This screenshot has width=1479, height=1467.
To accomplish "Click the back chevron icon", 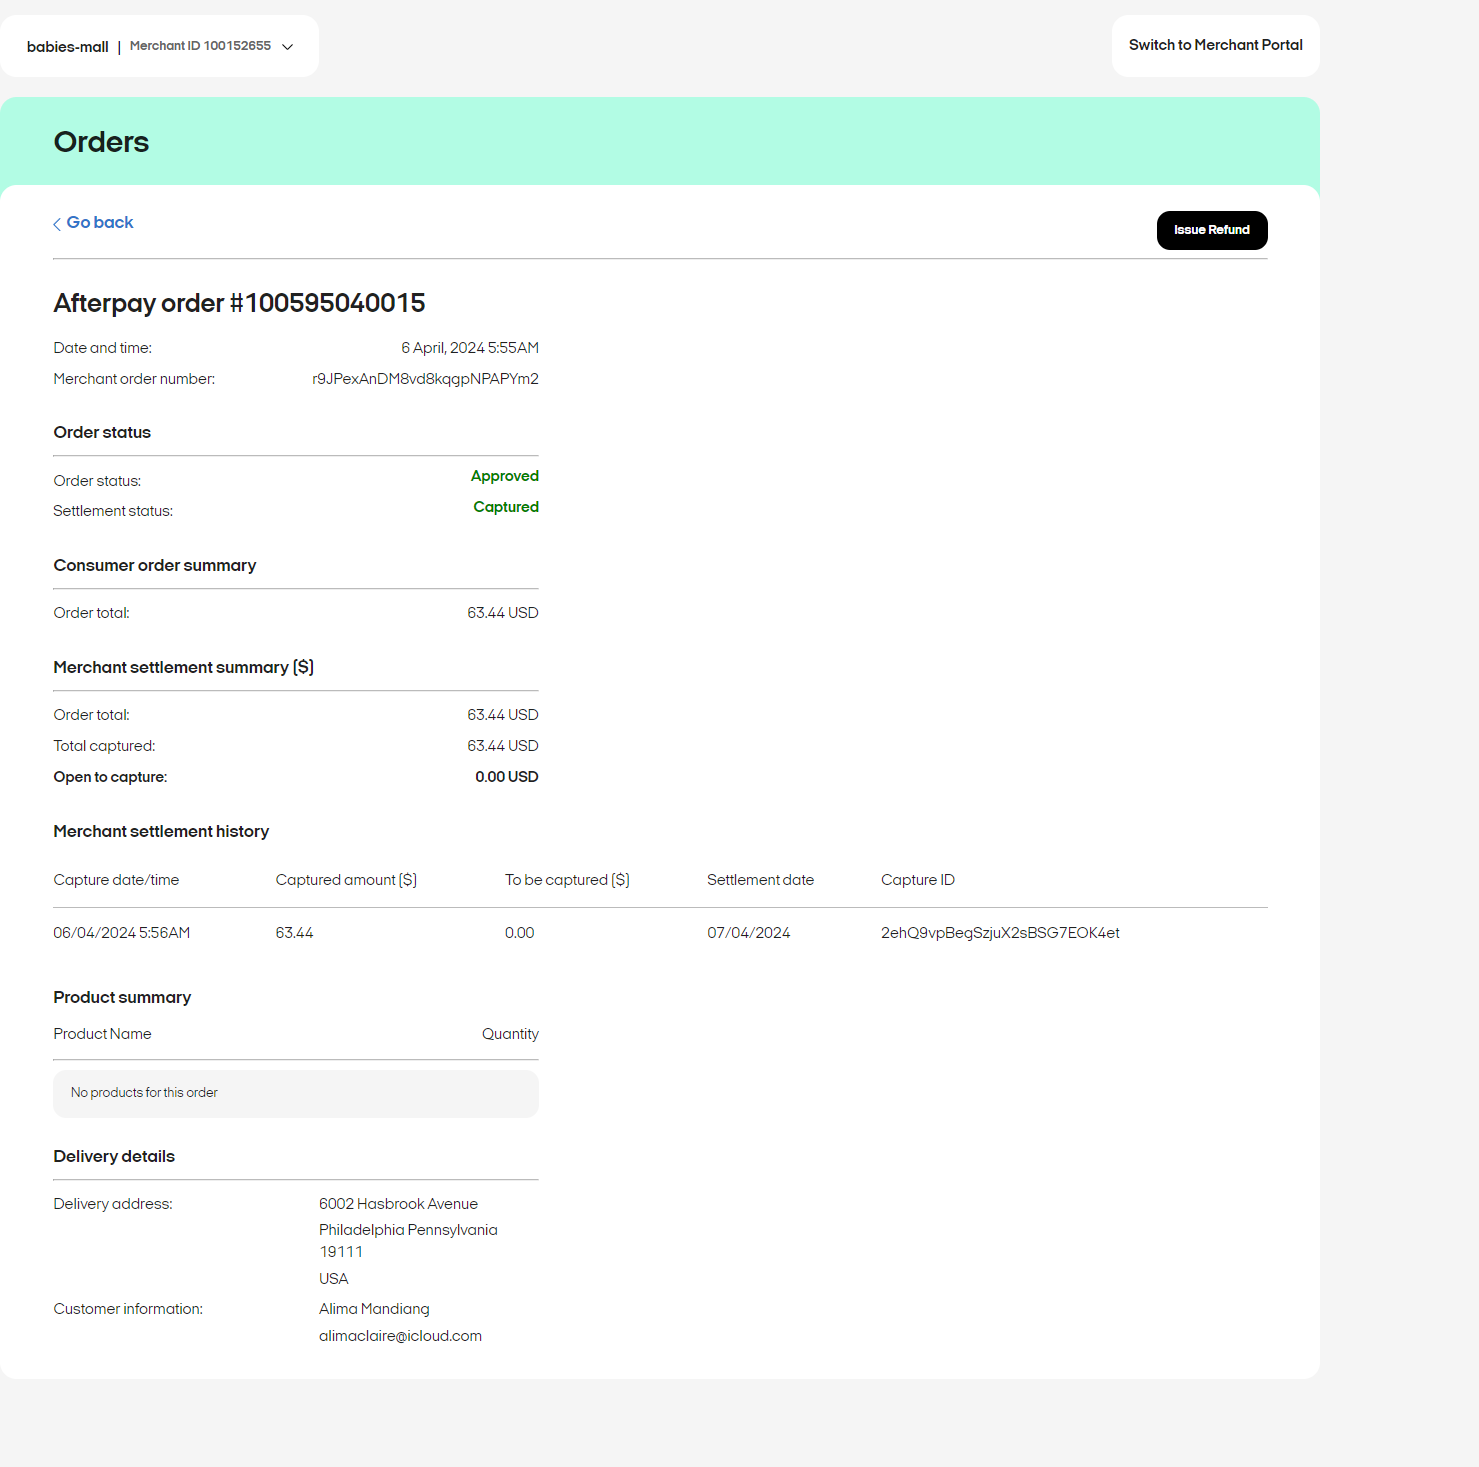I will (57, 224).
